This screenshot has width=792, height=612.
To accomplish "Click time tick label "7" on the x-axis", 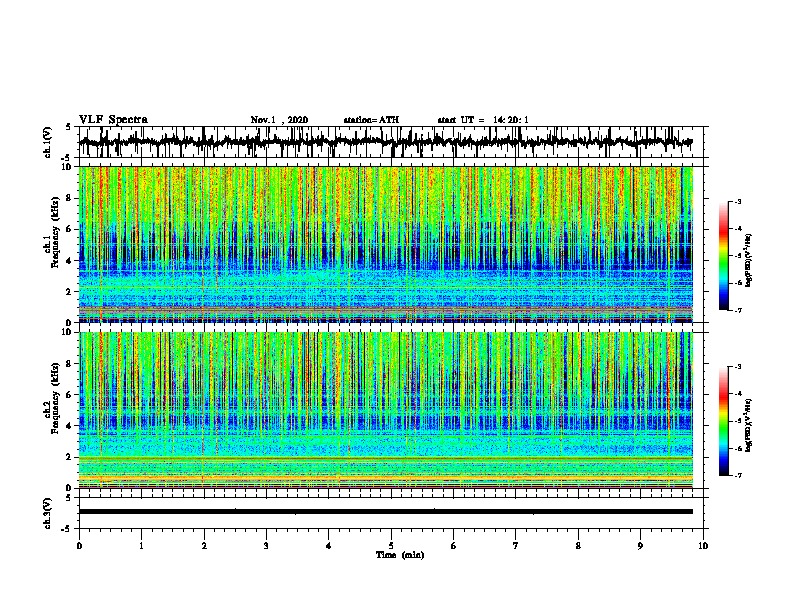I will click(x=516, y=546).
